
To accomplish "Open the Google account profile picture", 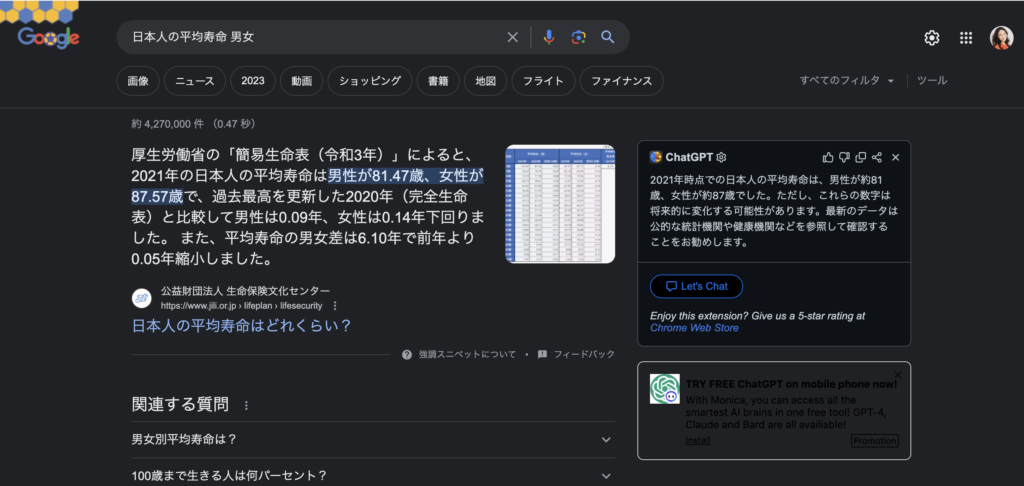I will tap(1001, 38).
